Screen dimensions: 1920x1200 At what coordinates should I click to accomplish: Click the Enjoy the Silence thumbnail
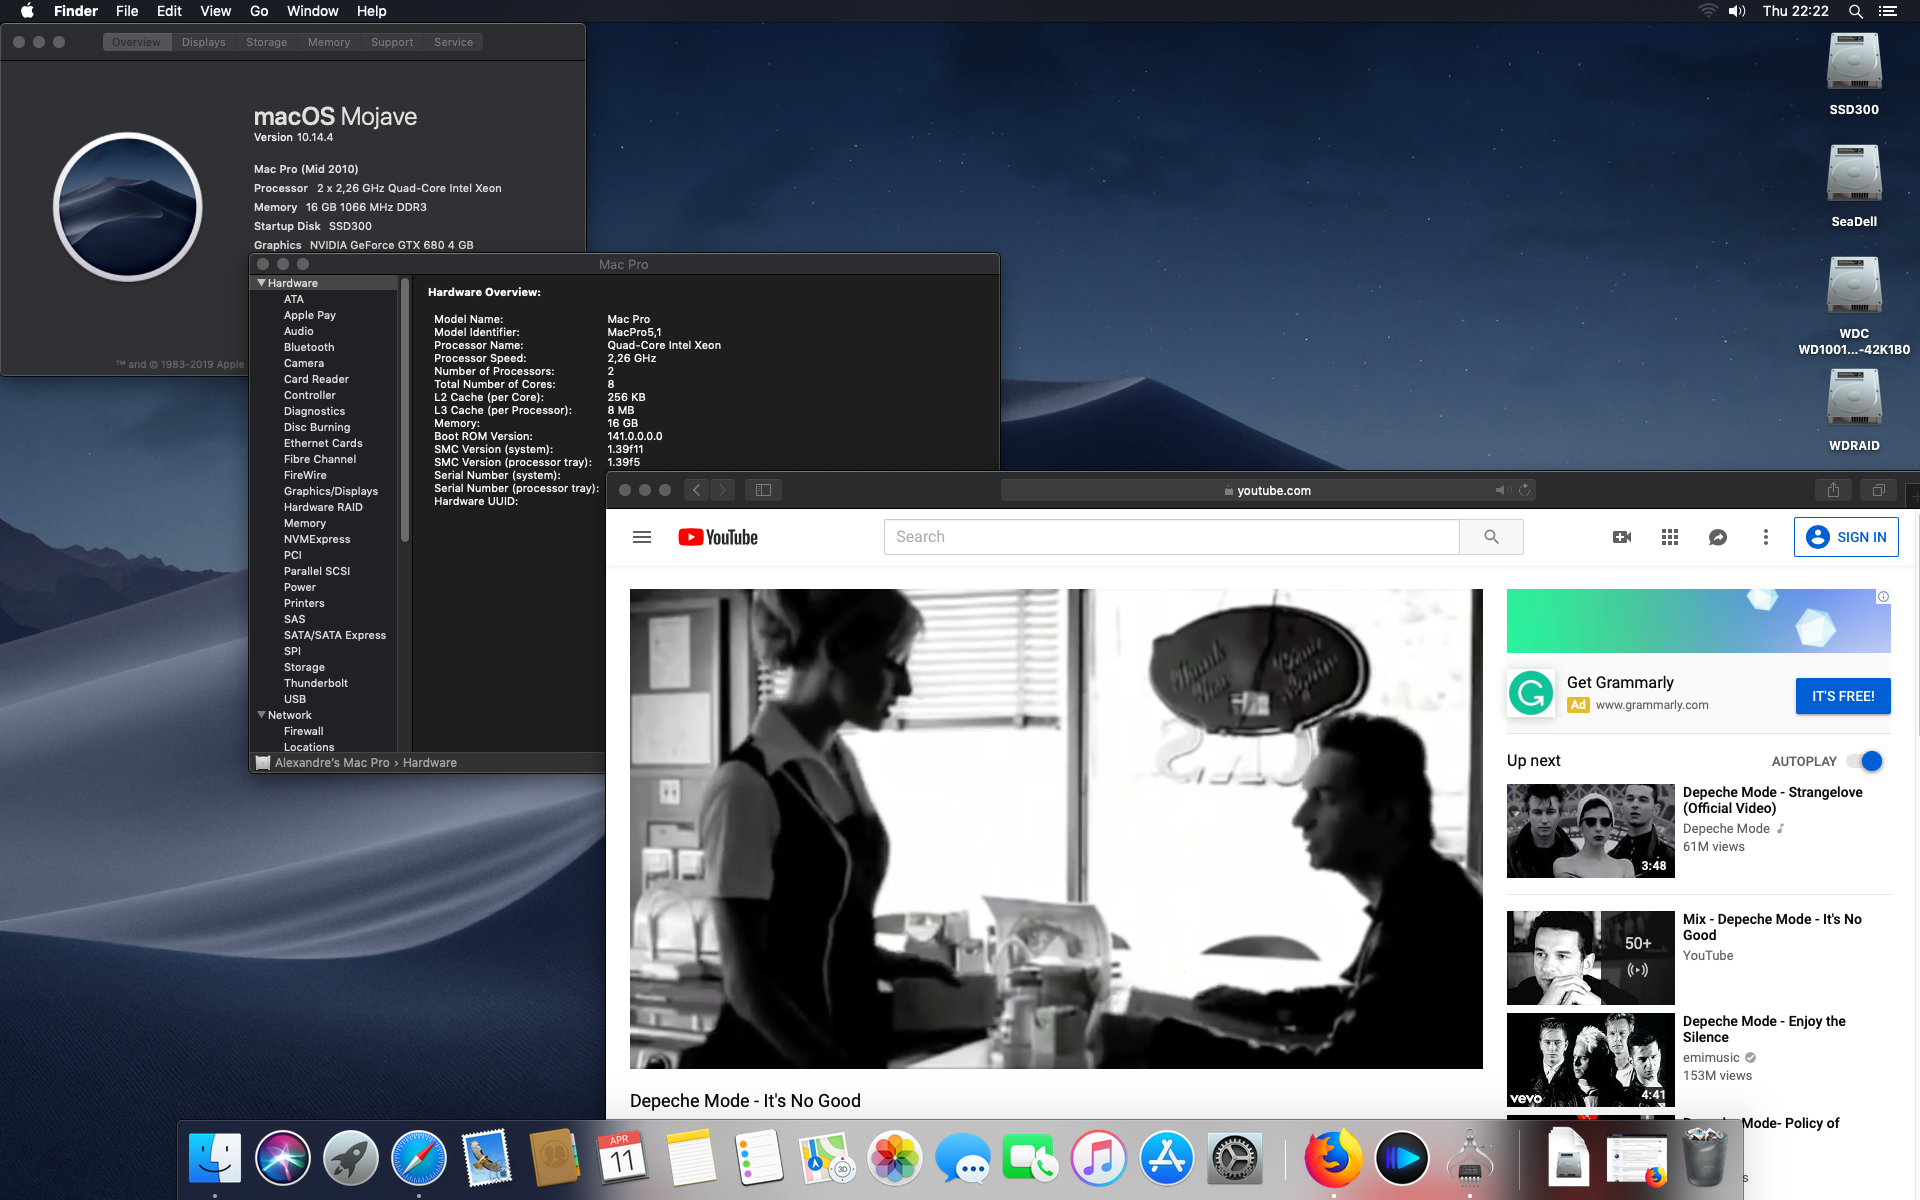click(1590, 1060)
